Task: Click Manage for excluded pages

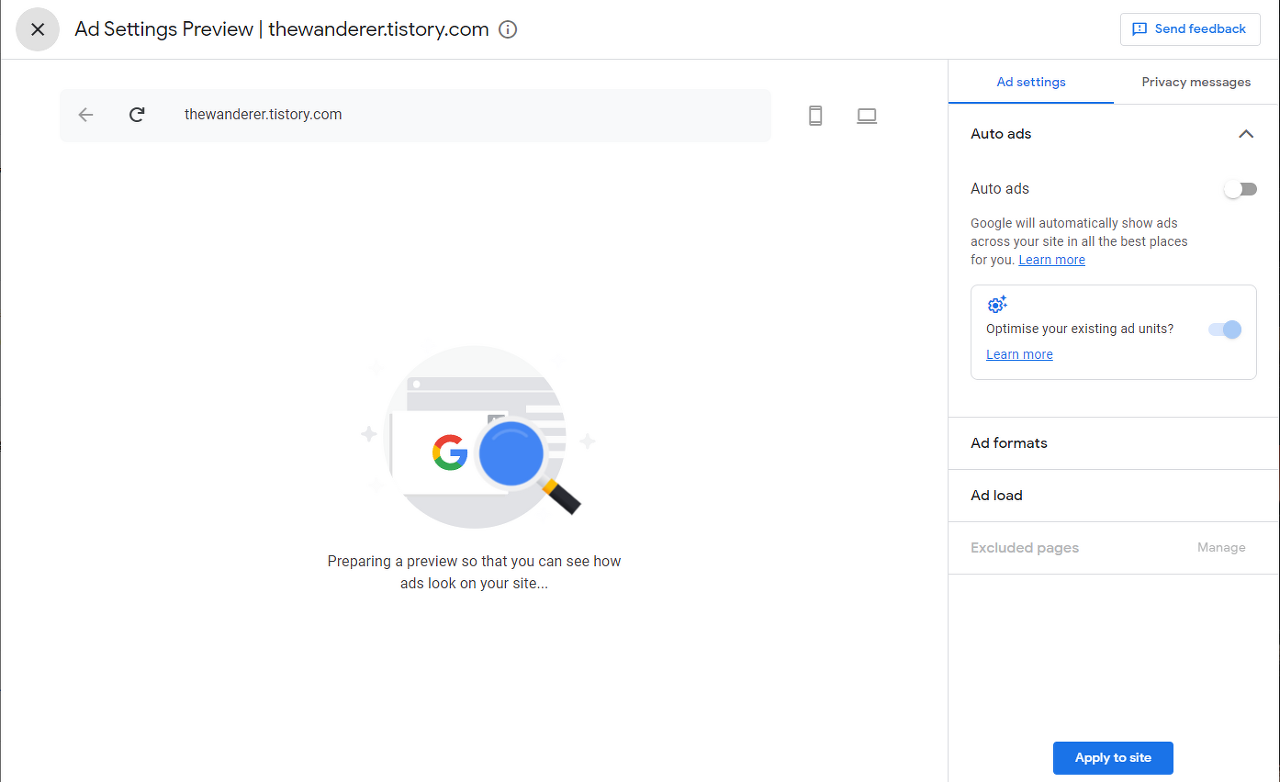Action: (1221, 548)
